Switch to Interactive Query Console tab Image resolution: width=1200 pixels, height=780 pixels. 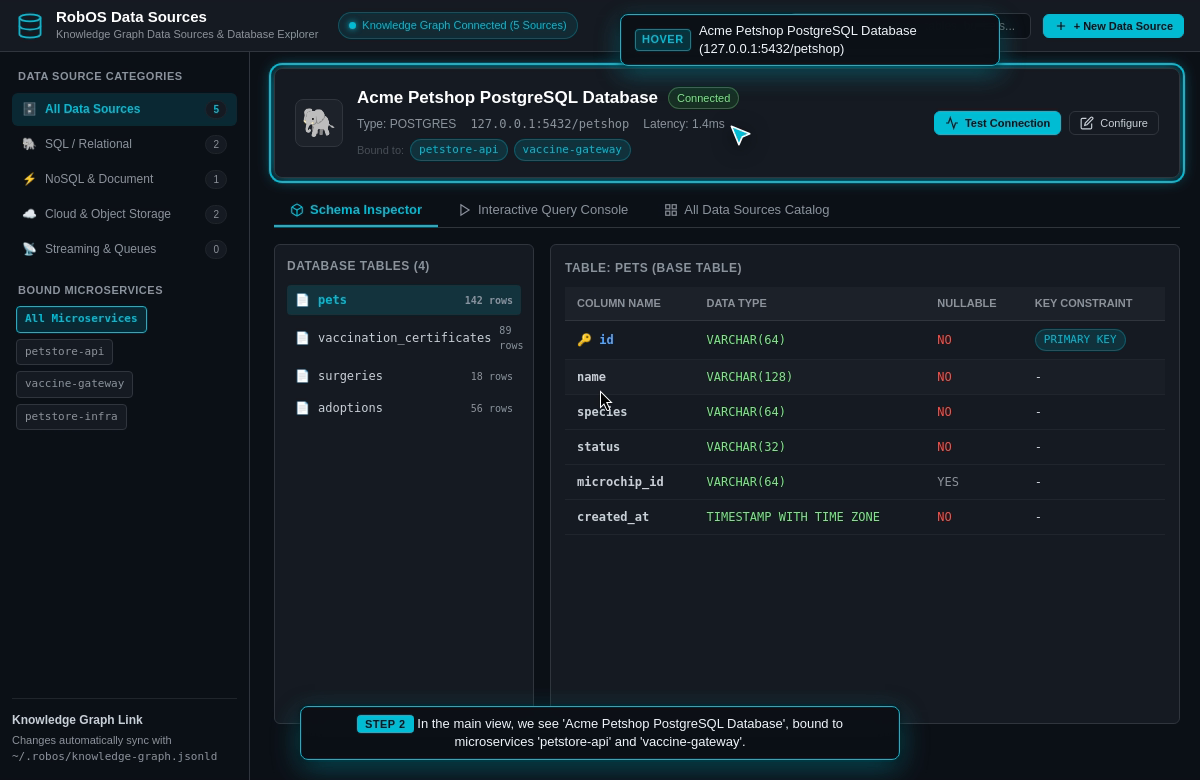(543, 210)
